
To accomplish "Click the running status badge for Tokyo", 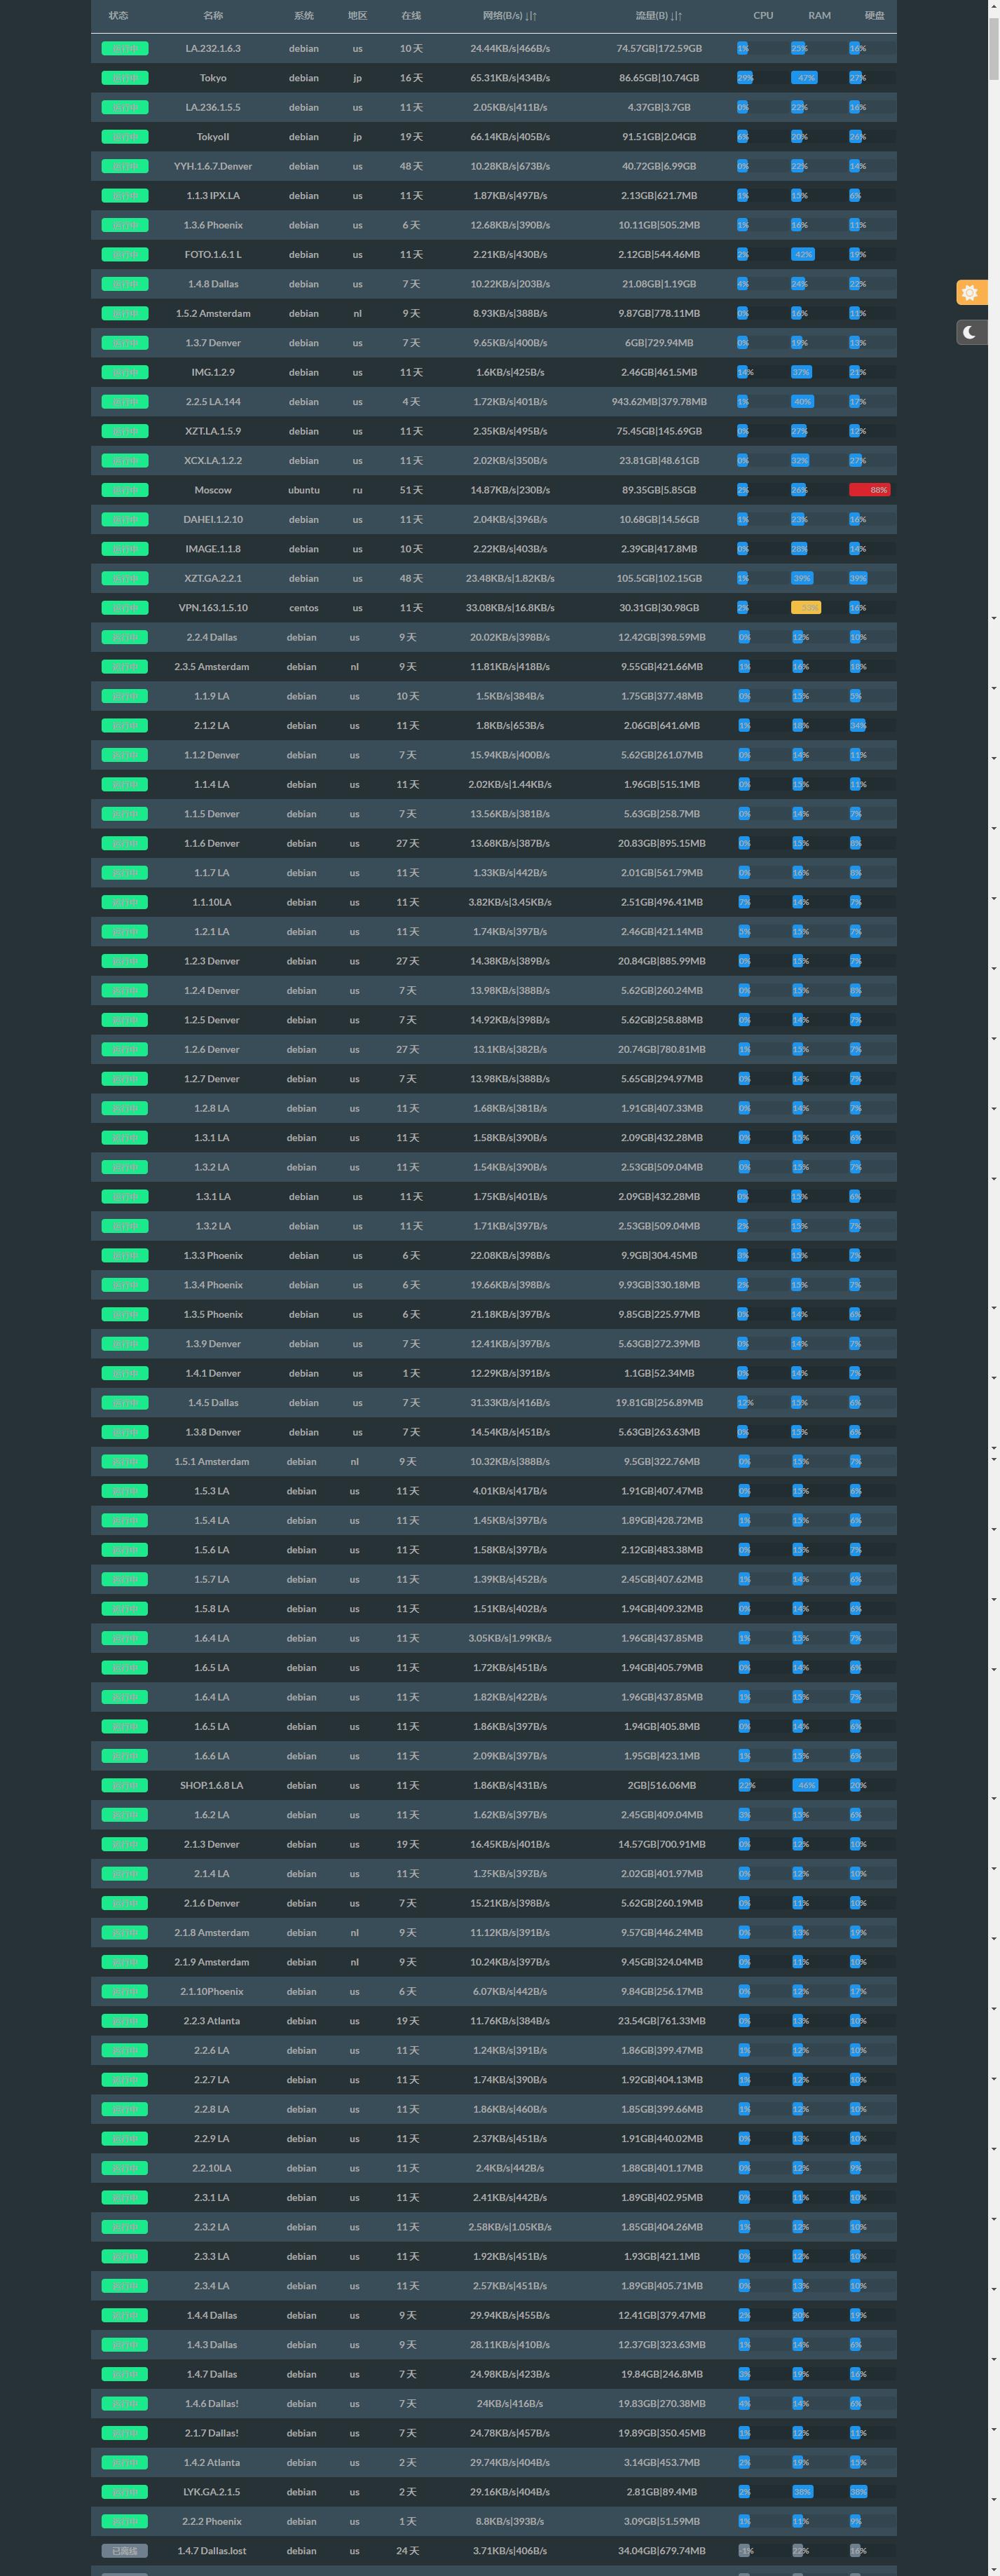I will (x=125, y=78).
